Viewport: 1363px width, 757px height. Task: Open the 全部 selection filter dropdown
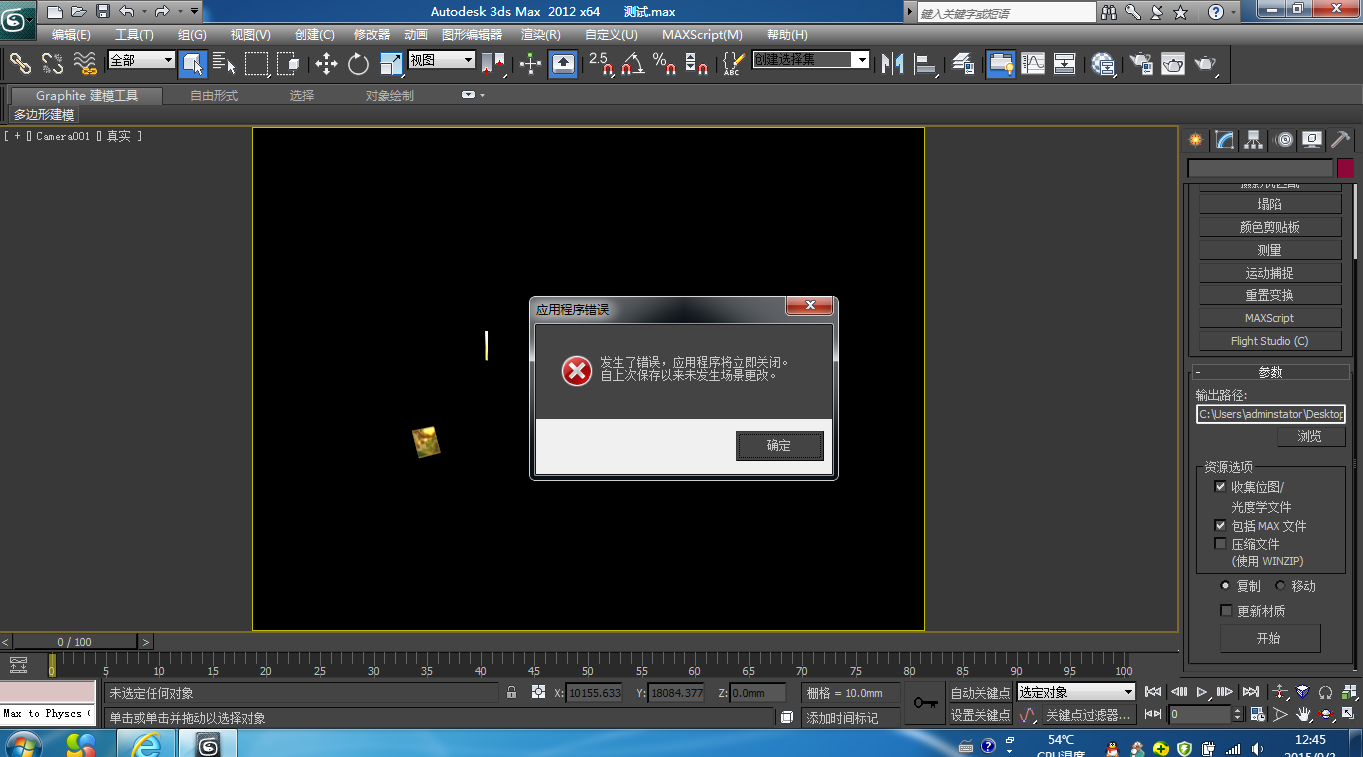pyautogui.click(x=141, y=60)
